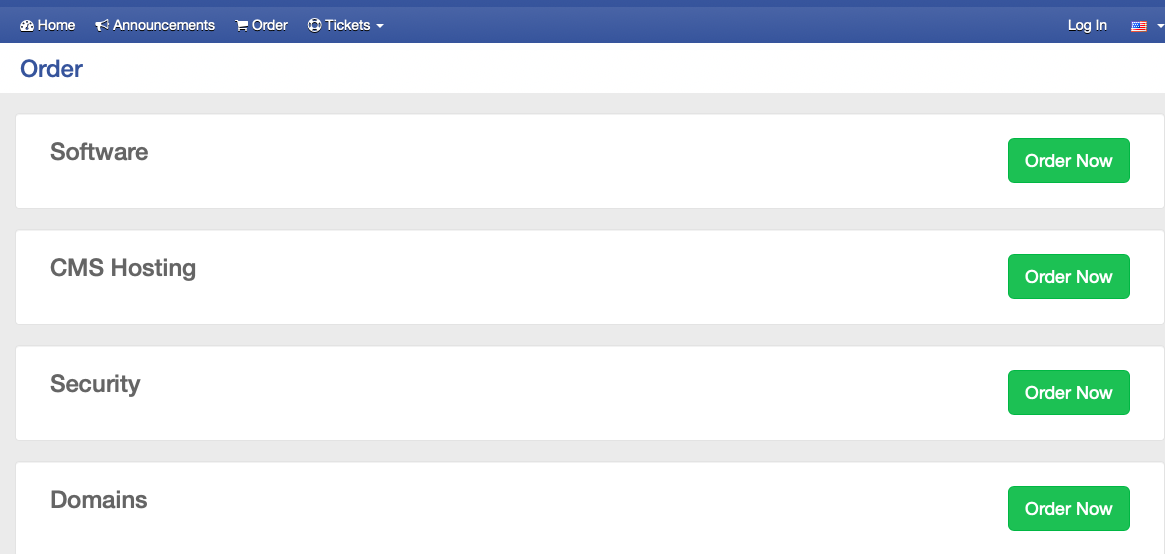
Task: Click the Tickets lifebuoy icon
Action: (x=314, y=25)
